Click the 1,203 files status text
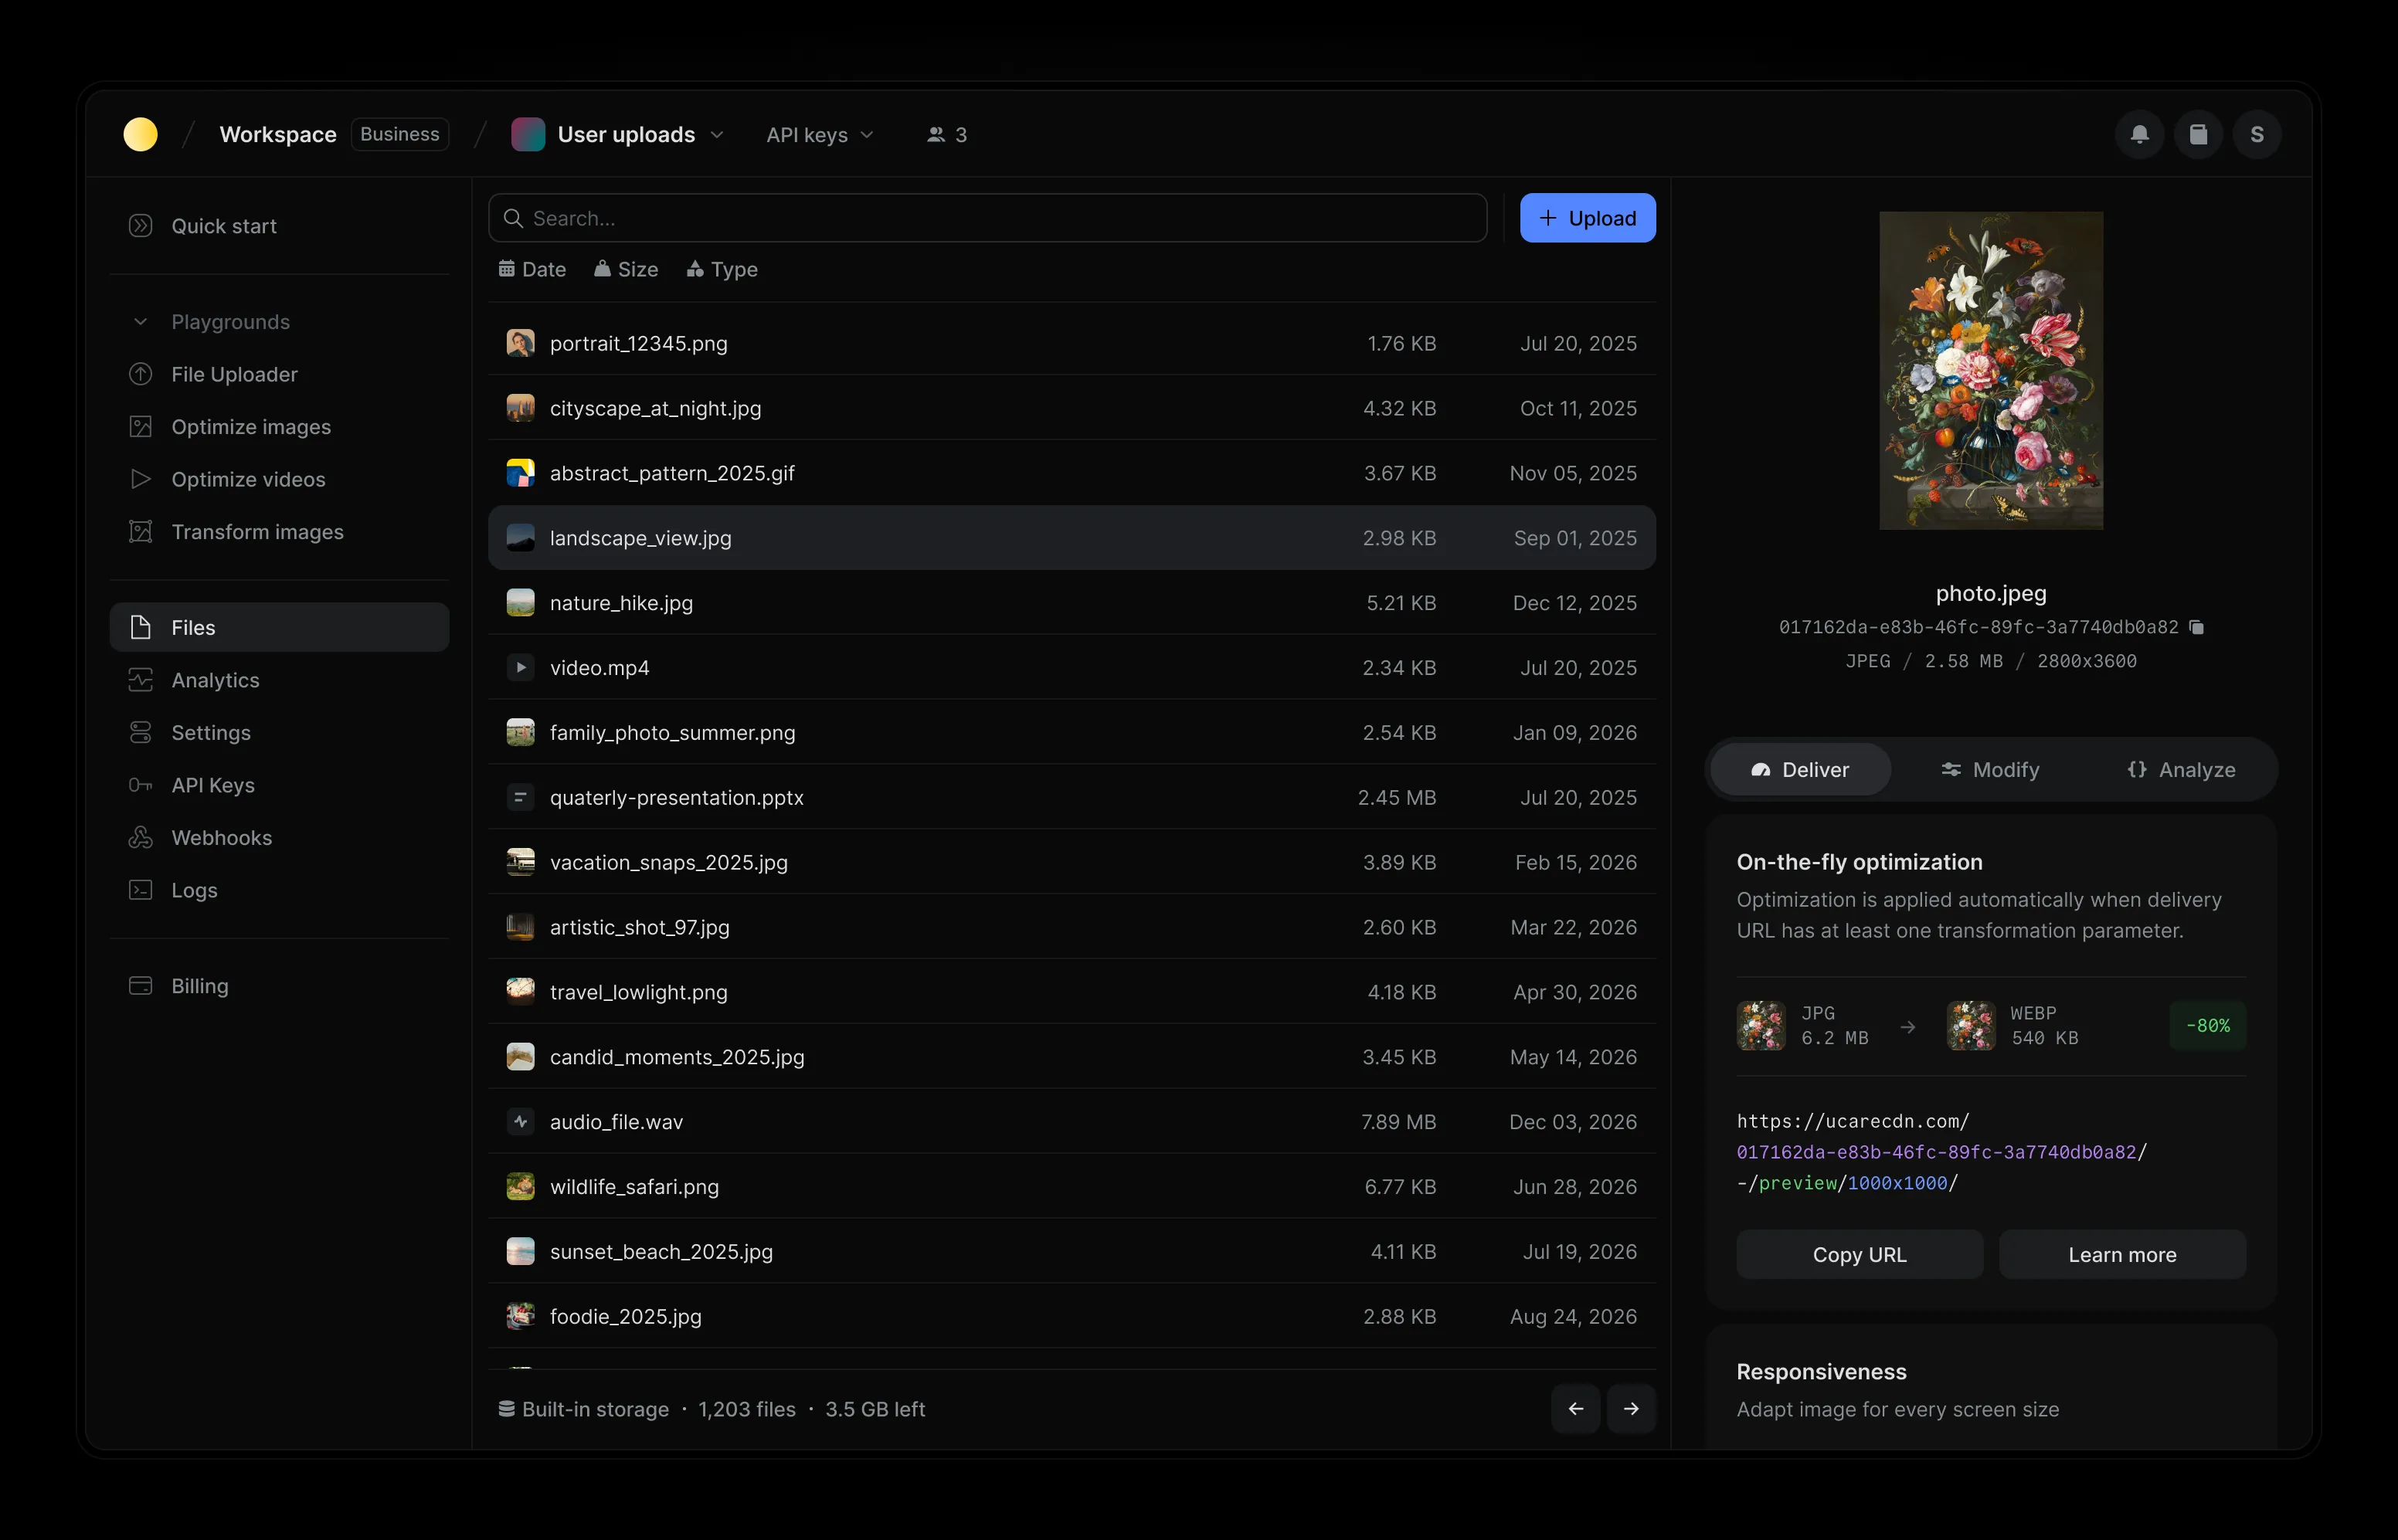The width and height of the screenshot is (2398, 1540). [x=747, y=1409]
